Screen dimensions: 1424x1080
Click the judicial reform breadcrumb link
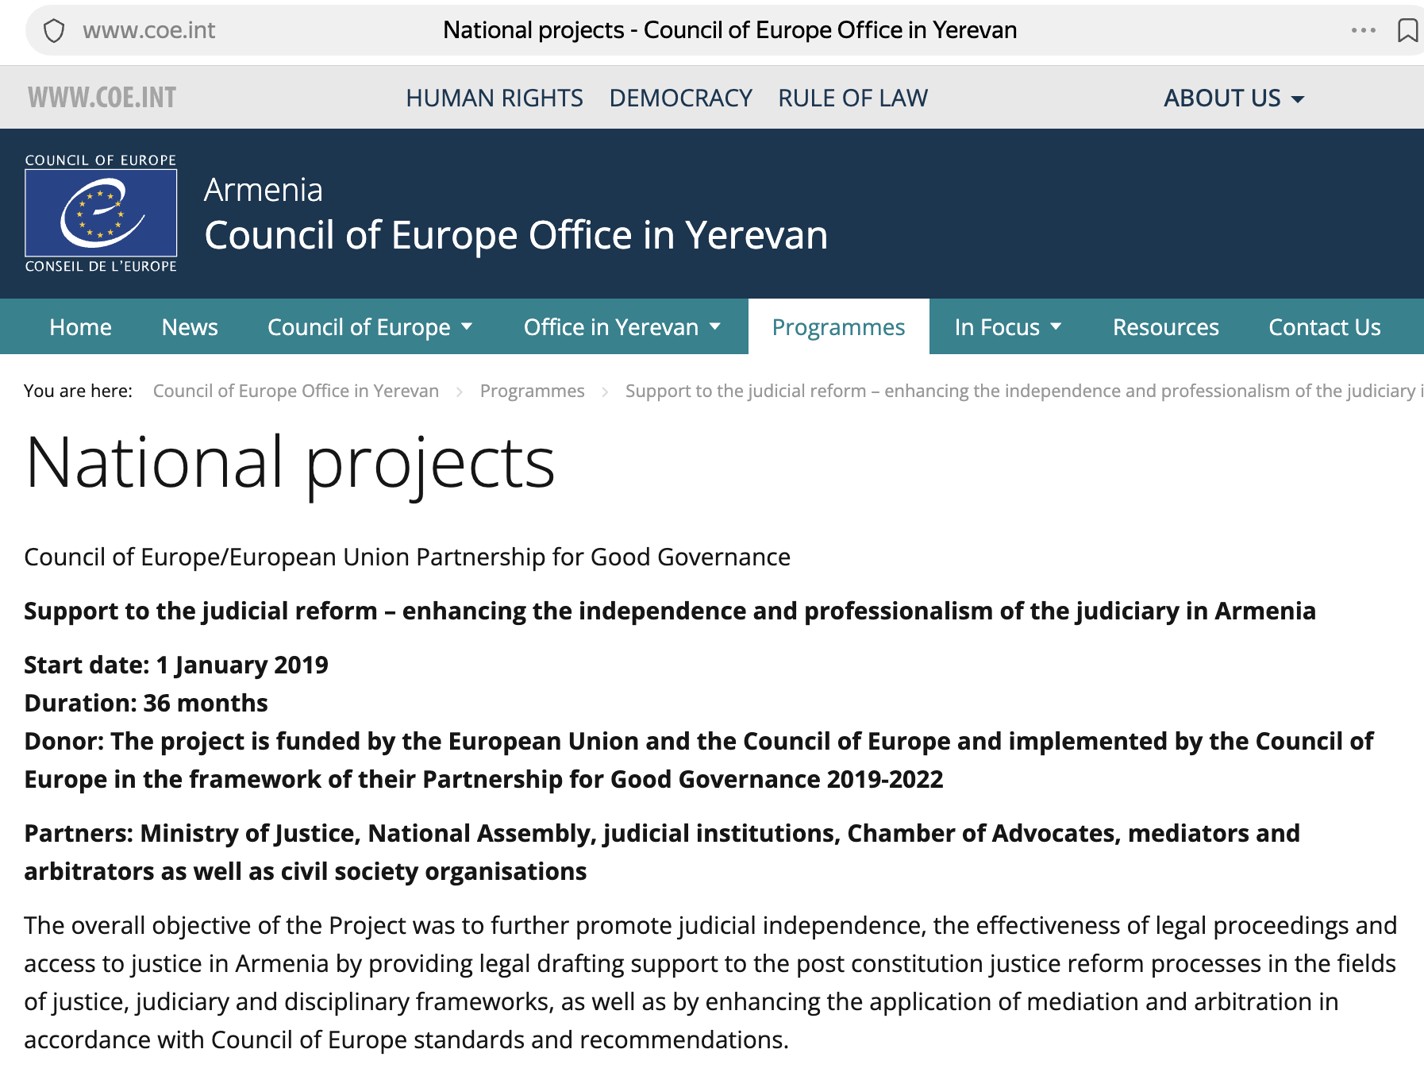pyautogui.click(x=1024, y=391)
